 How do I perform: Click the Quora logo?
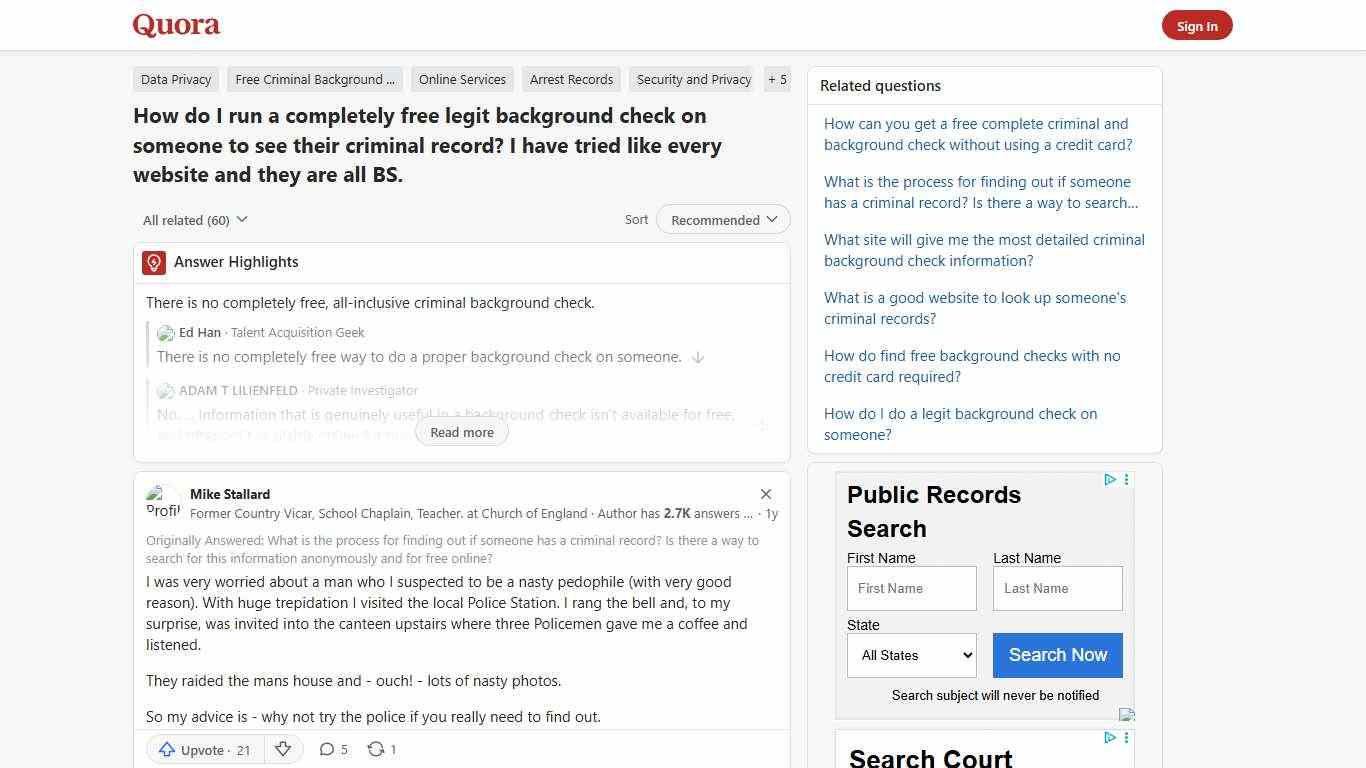coord(176,25)
